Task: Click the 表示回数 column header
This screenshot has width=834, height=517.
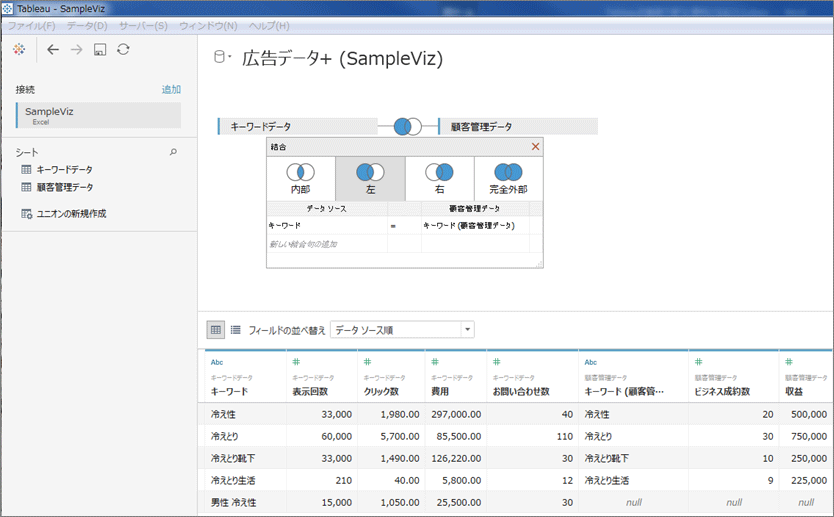Action: tap(310, 391)
